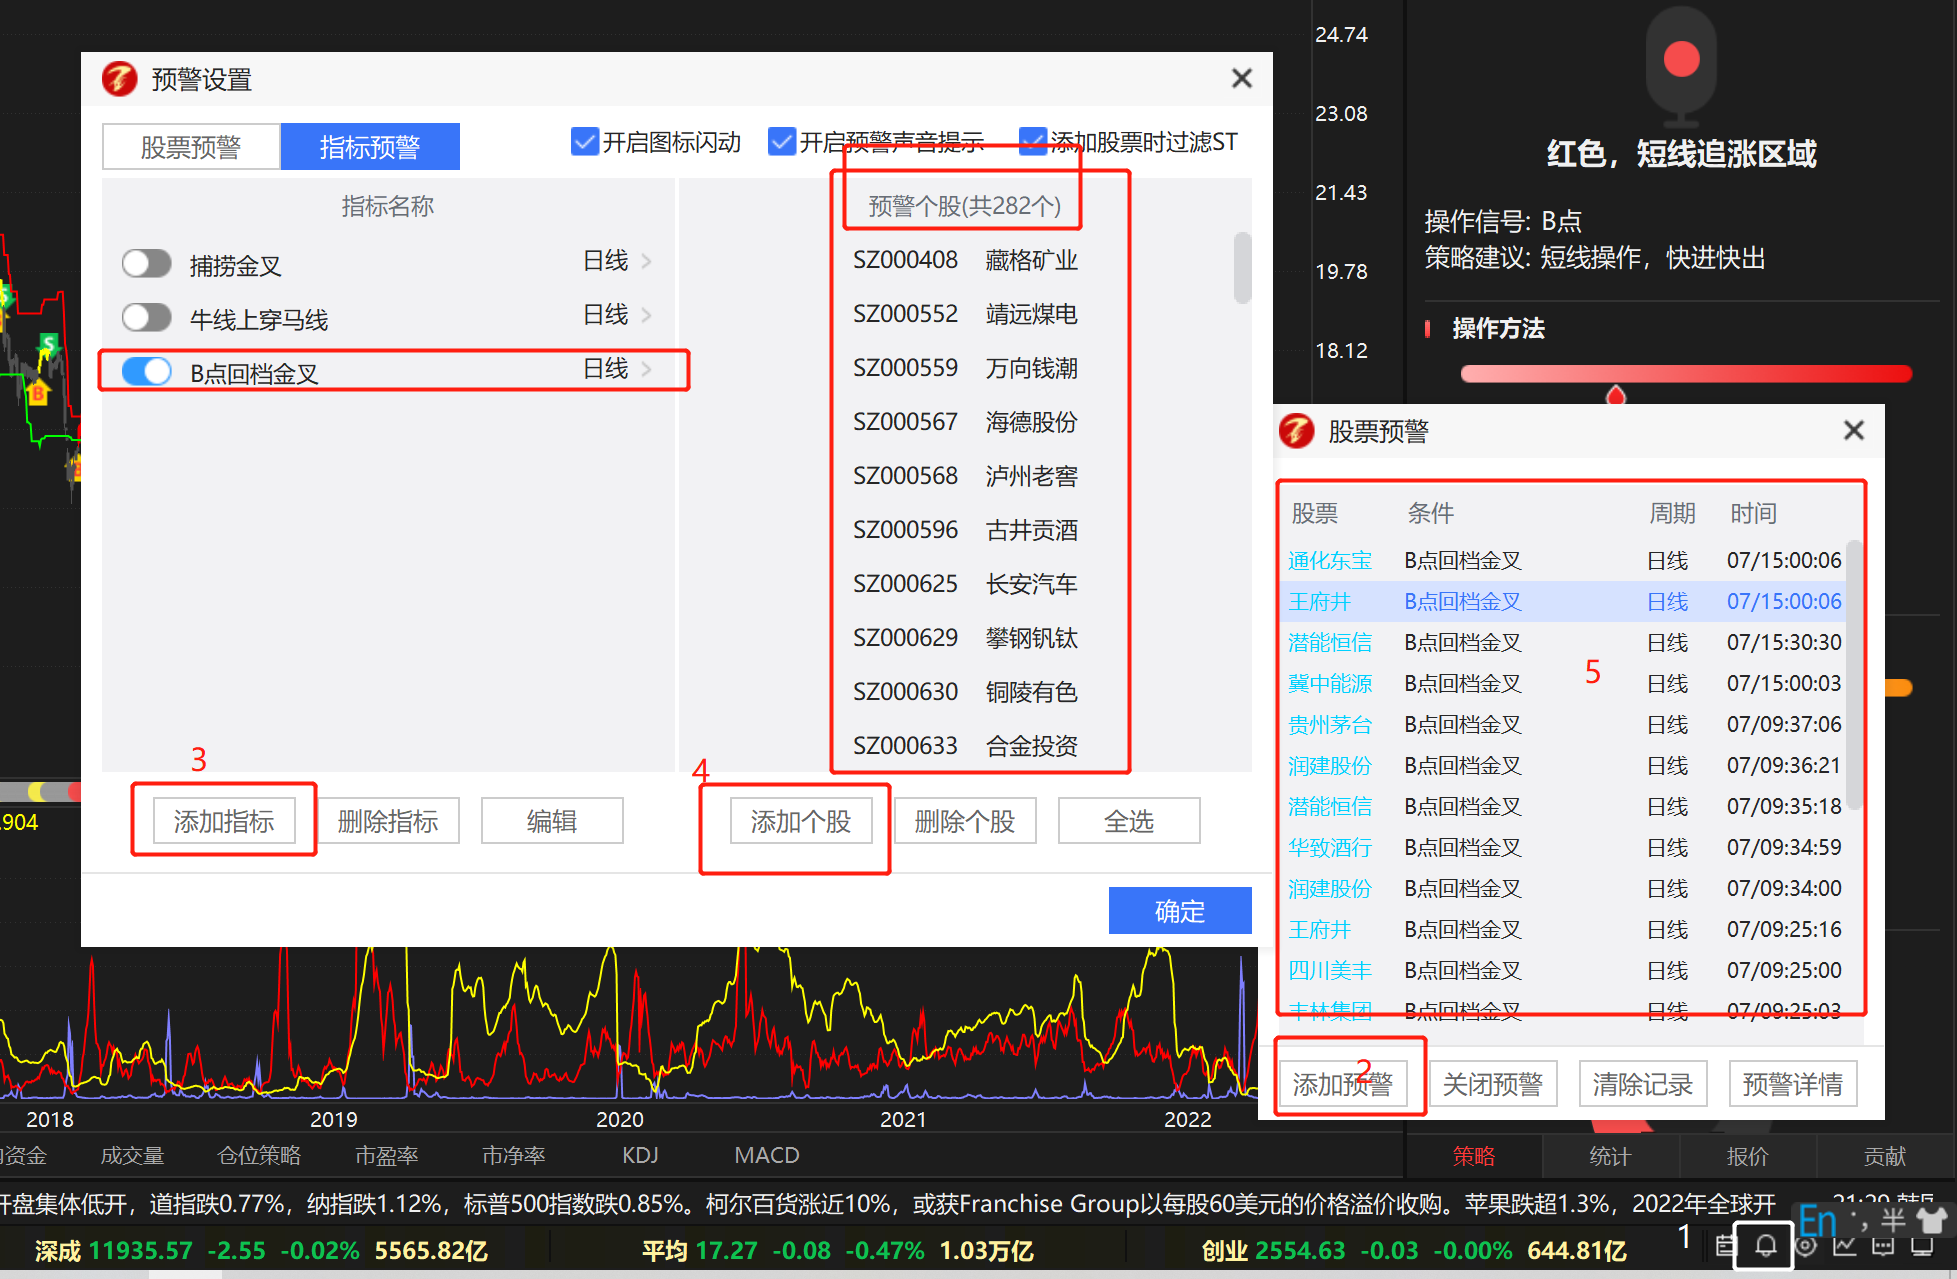Close the 股票预警 window
The image size is (1957, 1279).
click(1854, 430)
